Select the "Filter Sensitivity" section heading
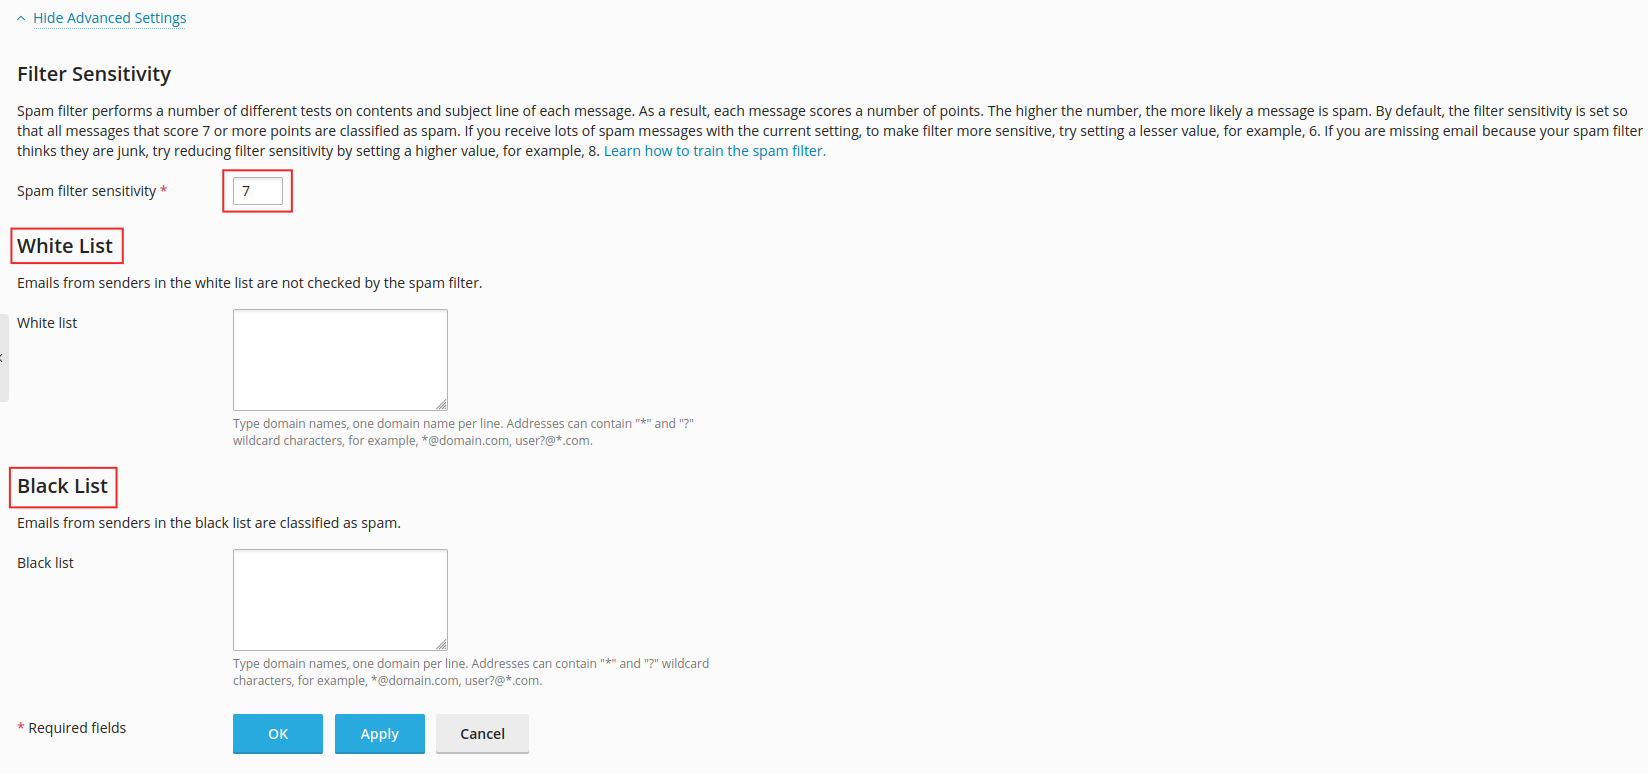The image size is (1648, 773). pyautogui.click(x=94, y=74)
